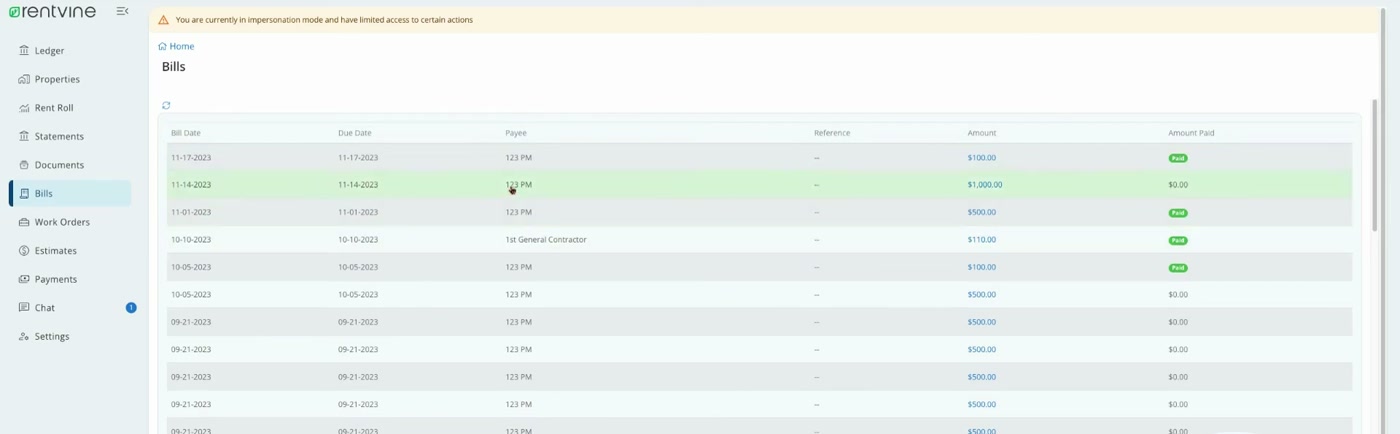
Task: Select the 11-01-2023 due date cell
Action: click(x=358, y=212)
